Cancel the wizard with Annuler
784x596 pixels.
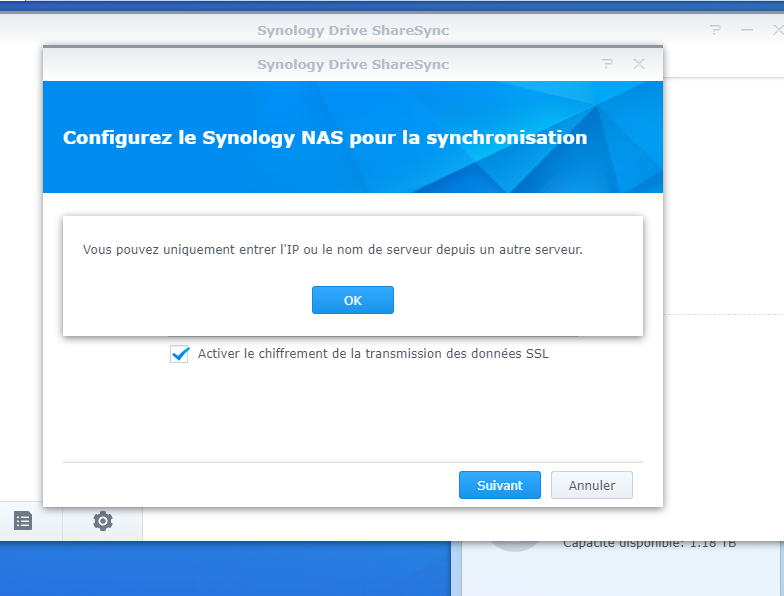[592, 485]
